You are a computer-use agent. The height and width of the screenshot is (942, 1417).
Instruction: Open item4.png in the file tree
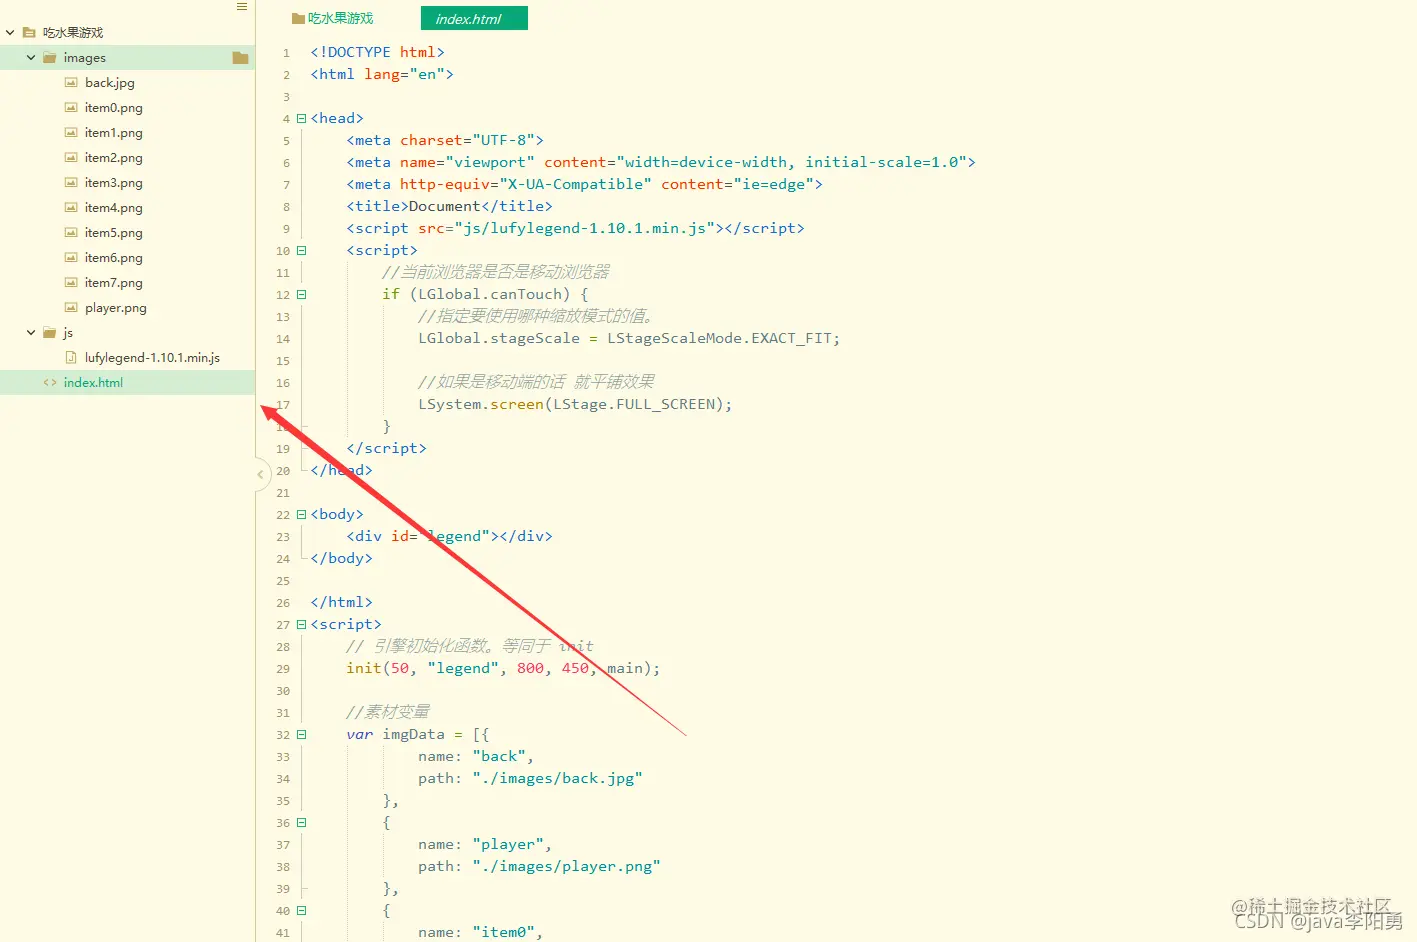click(x=114, y=208)
